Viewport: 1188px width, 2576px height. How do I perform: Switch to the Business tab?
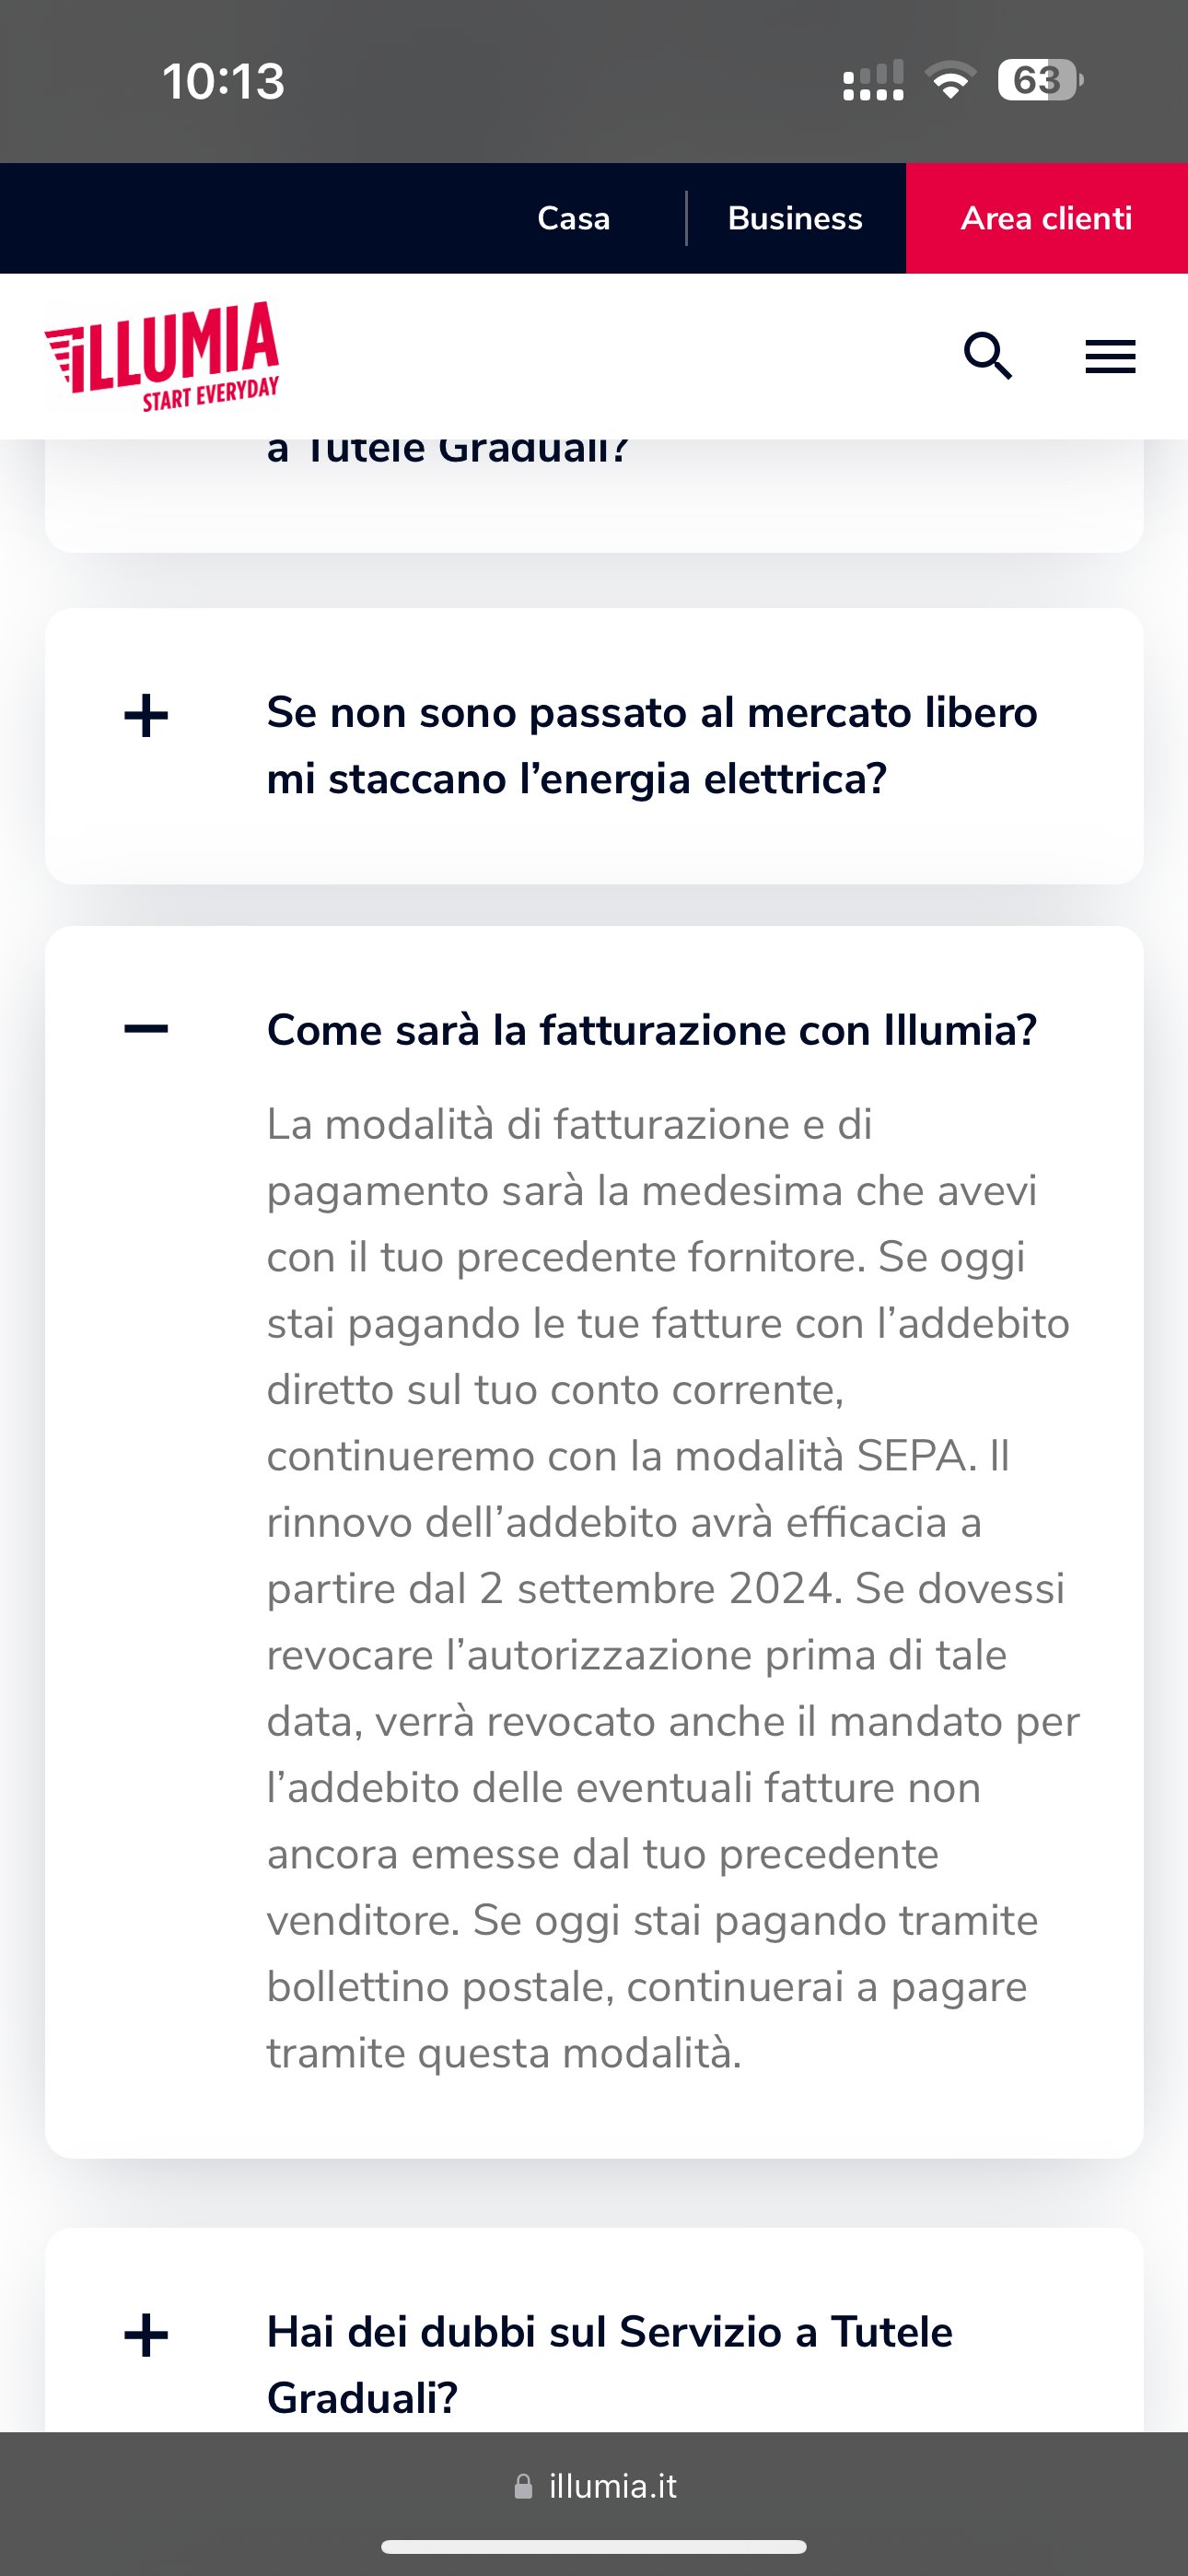pyautogui.click(x=795, y=218)
